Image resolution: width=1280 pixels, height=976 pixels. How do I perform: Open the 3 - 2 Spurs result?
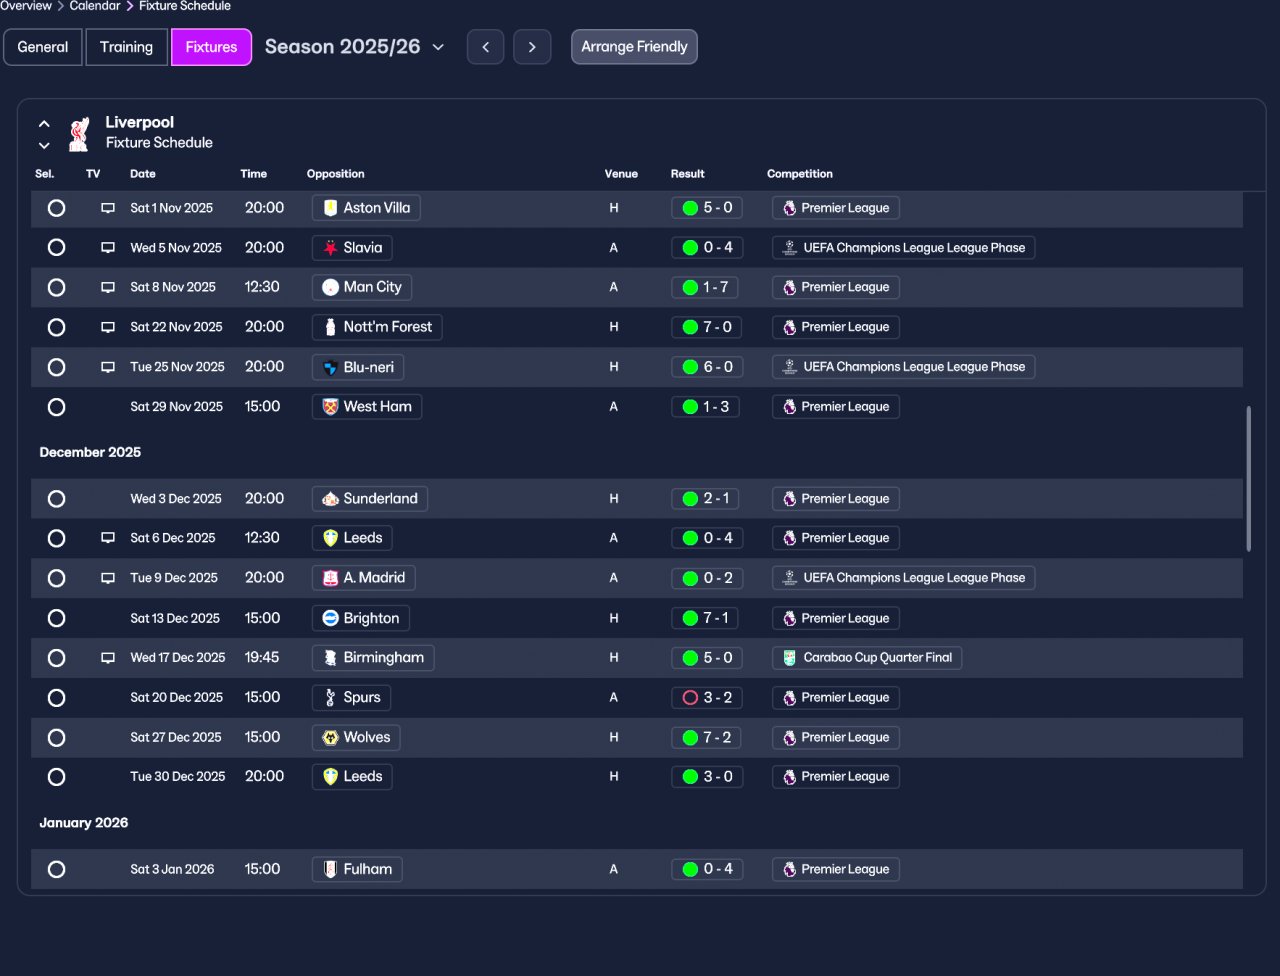[x=707, y=698]
